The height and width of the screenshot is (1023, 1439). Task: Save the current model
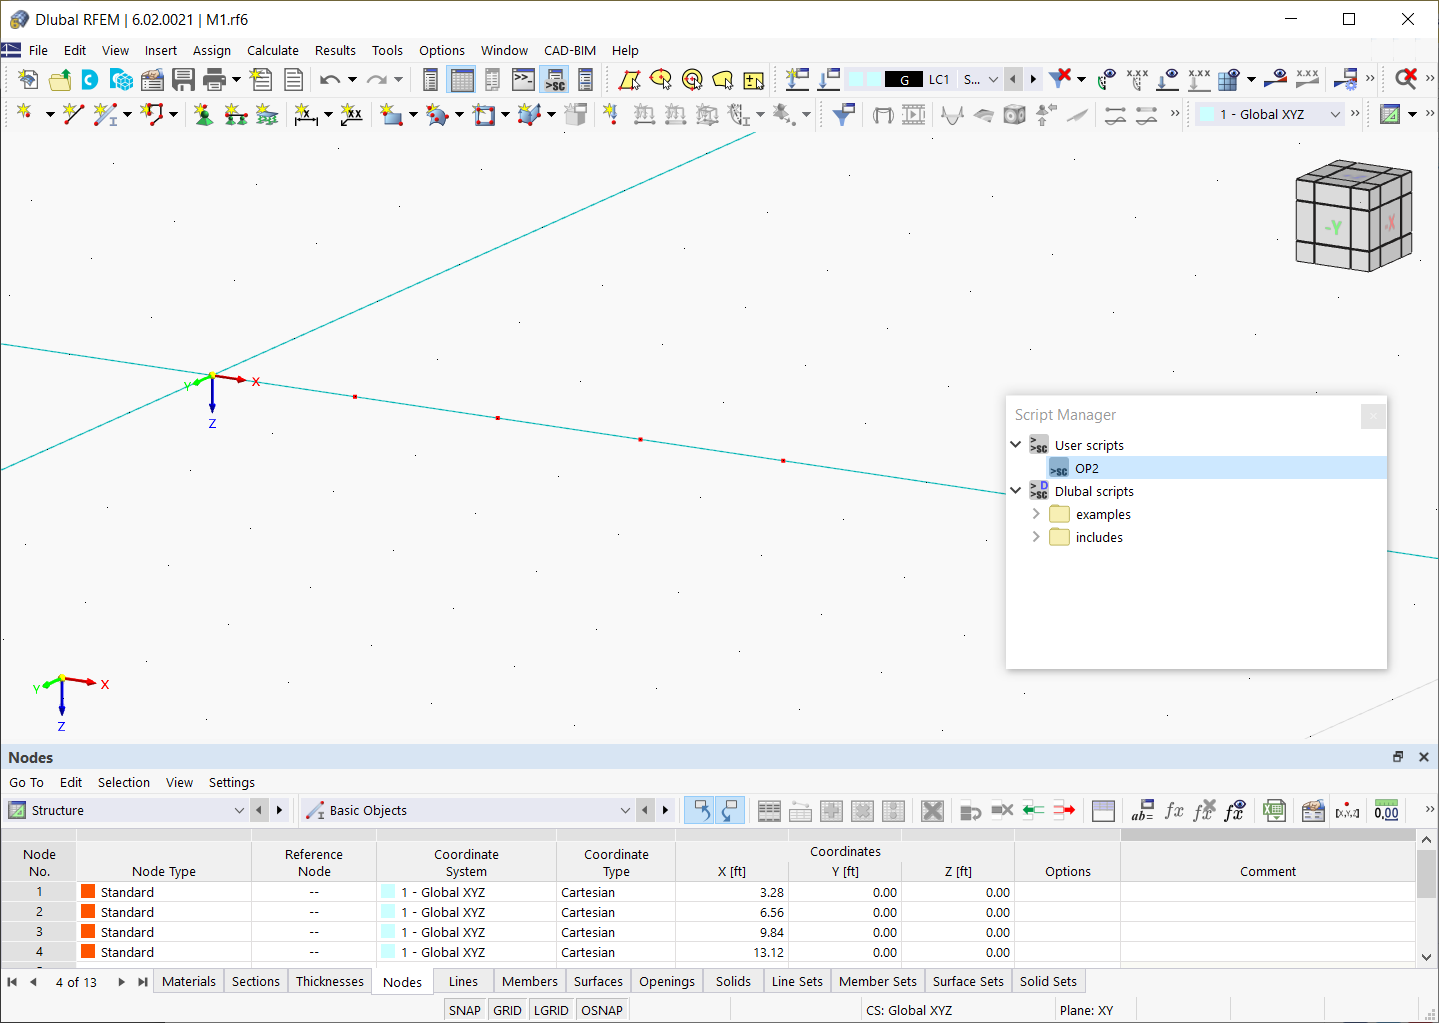coord(184,79)
